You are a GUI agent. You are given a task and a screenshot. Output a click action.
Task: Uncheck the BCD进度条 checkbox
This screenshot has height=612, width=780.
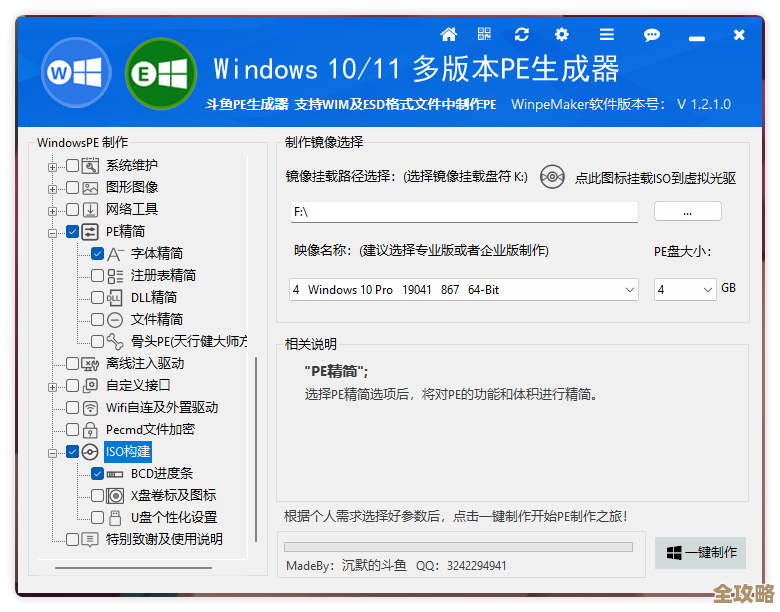(x=98, y=474)
